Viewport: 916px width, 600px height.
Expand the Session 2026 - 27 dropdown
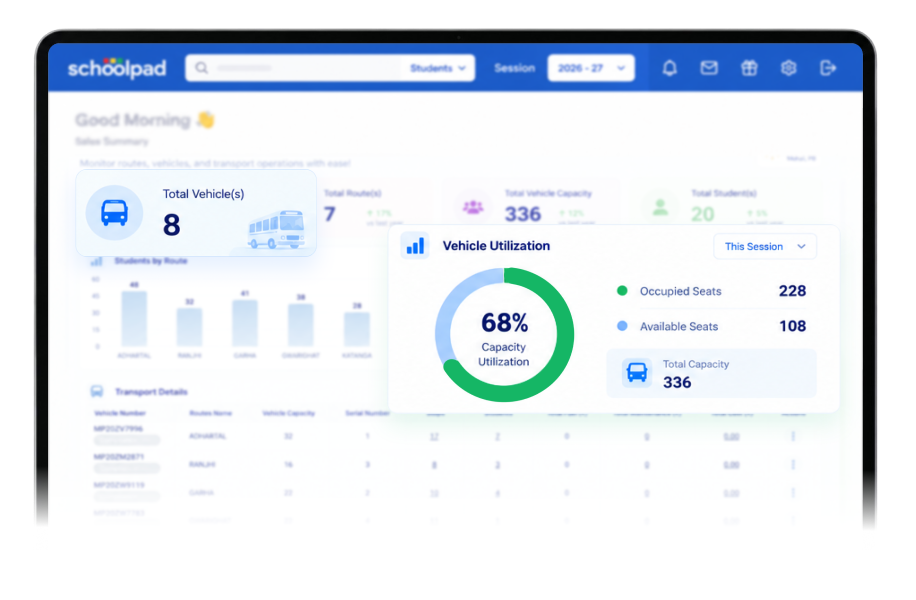click(x=591, y=68)
